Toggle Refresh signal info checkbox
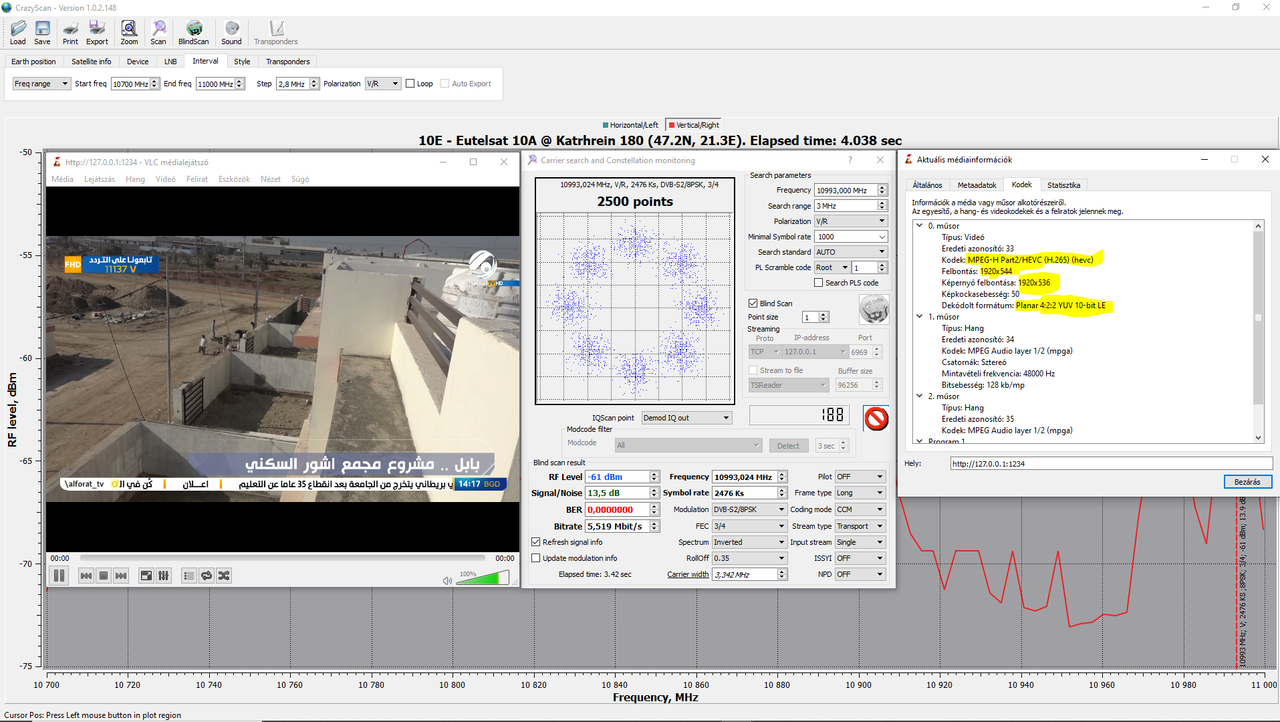Image resolution: width=1280 pixels, height=722 pixels. [x=536, y=542]
